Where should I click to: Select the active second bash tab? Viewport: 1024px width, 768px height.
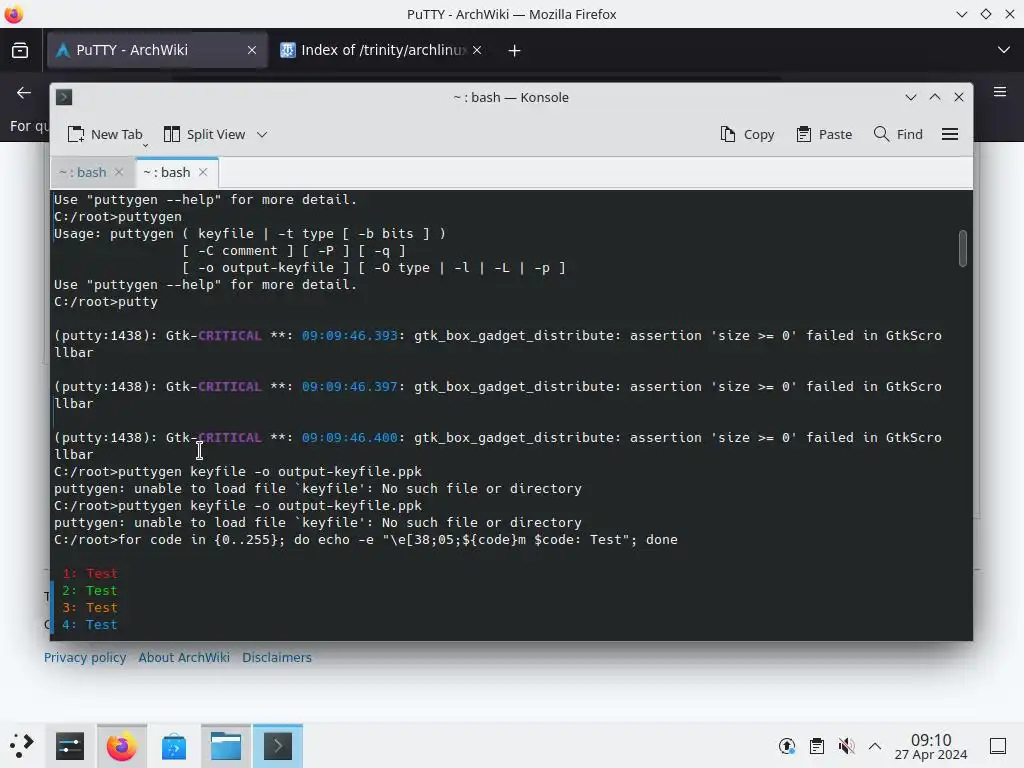click(x=167, y=172)
